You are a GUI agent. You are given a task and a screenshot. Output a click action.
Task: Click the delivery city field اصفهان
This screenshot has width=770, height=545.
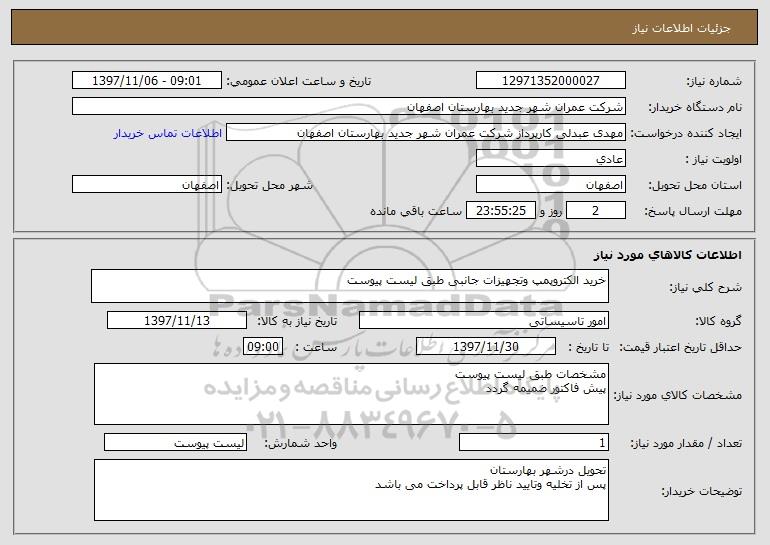tap(147, 185)
